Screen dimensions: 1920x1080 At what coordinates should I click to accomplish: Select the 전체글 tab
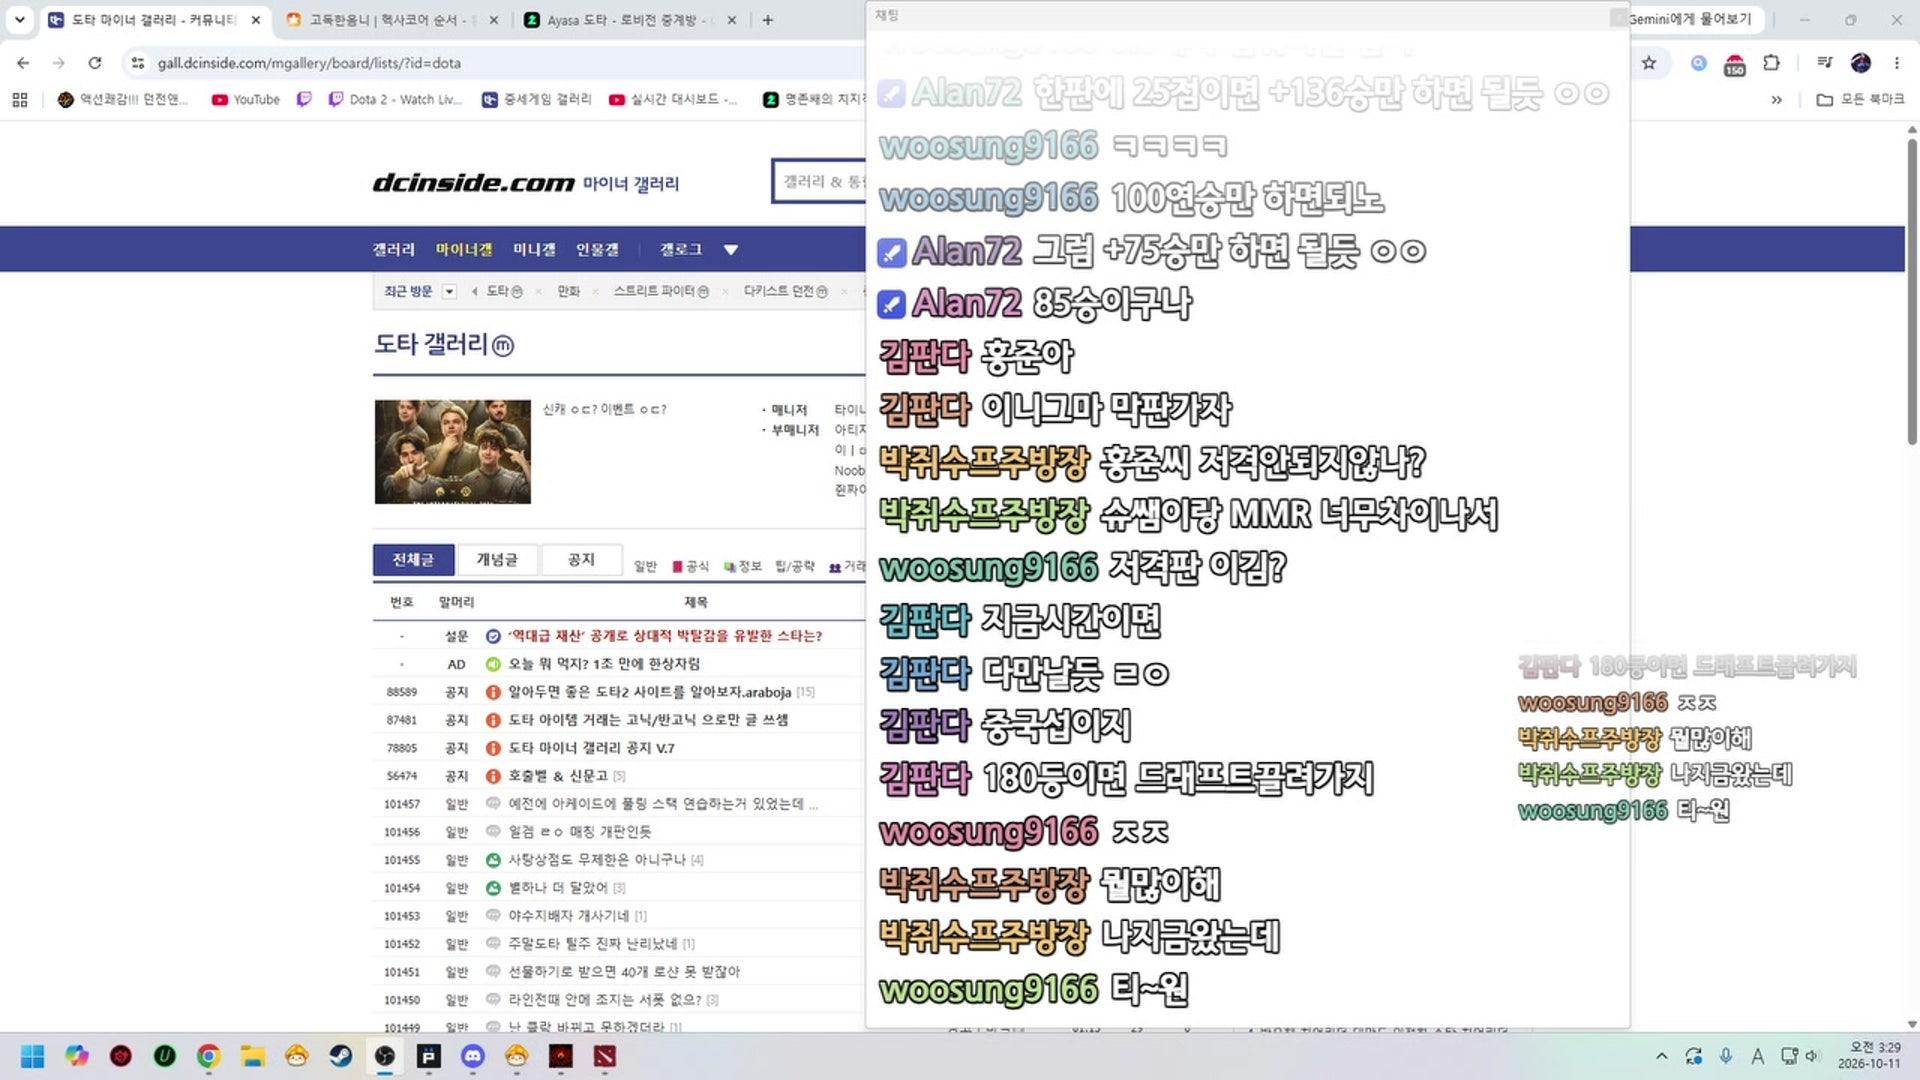pyautogui.click(x=413, y=560)
